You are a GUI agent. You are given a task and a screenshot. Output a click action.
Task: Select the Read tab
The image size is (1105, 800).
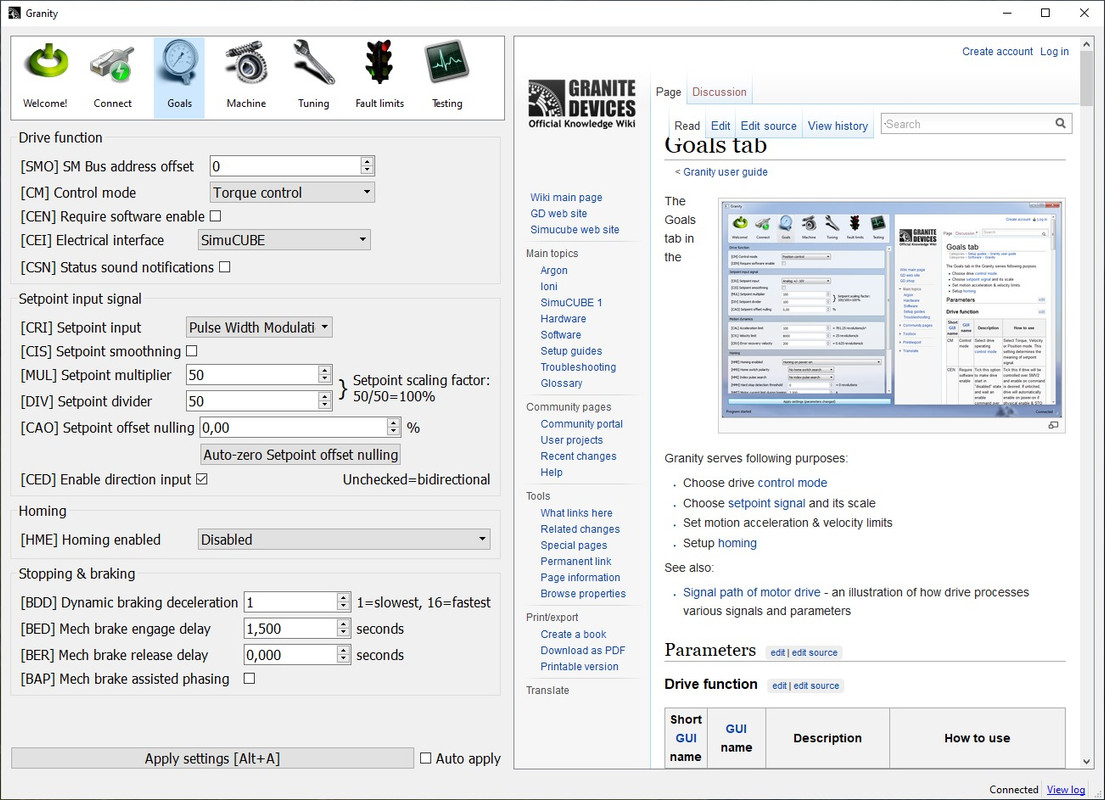tap(686, 125)
